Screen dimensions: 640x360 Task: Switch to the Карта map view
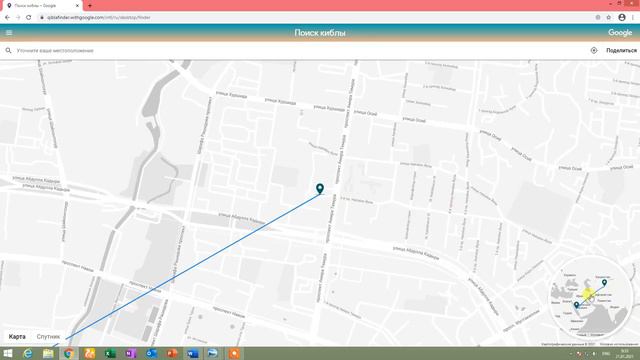pyautogui.click(x=17, y=337)
